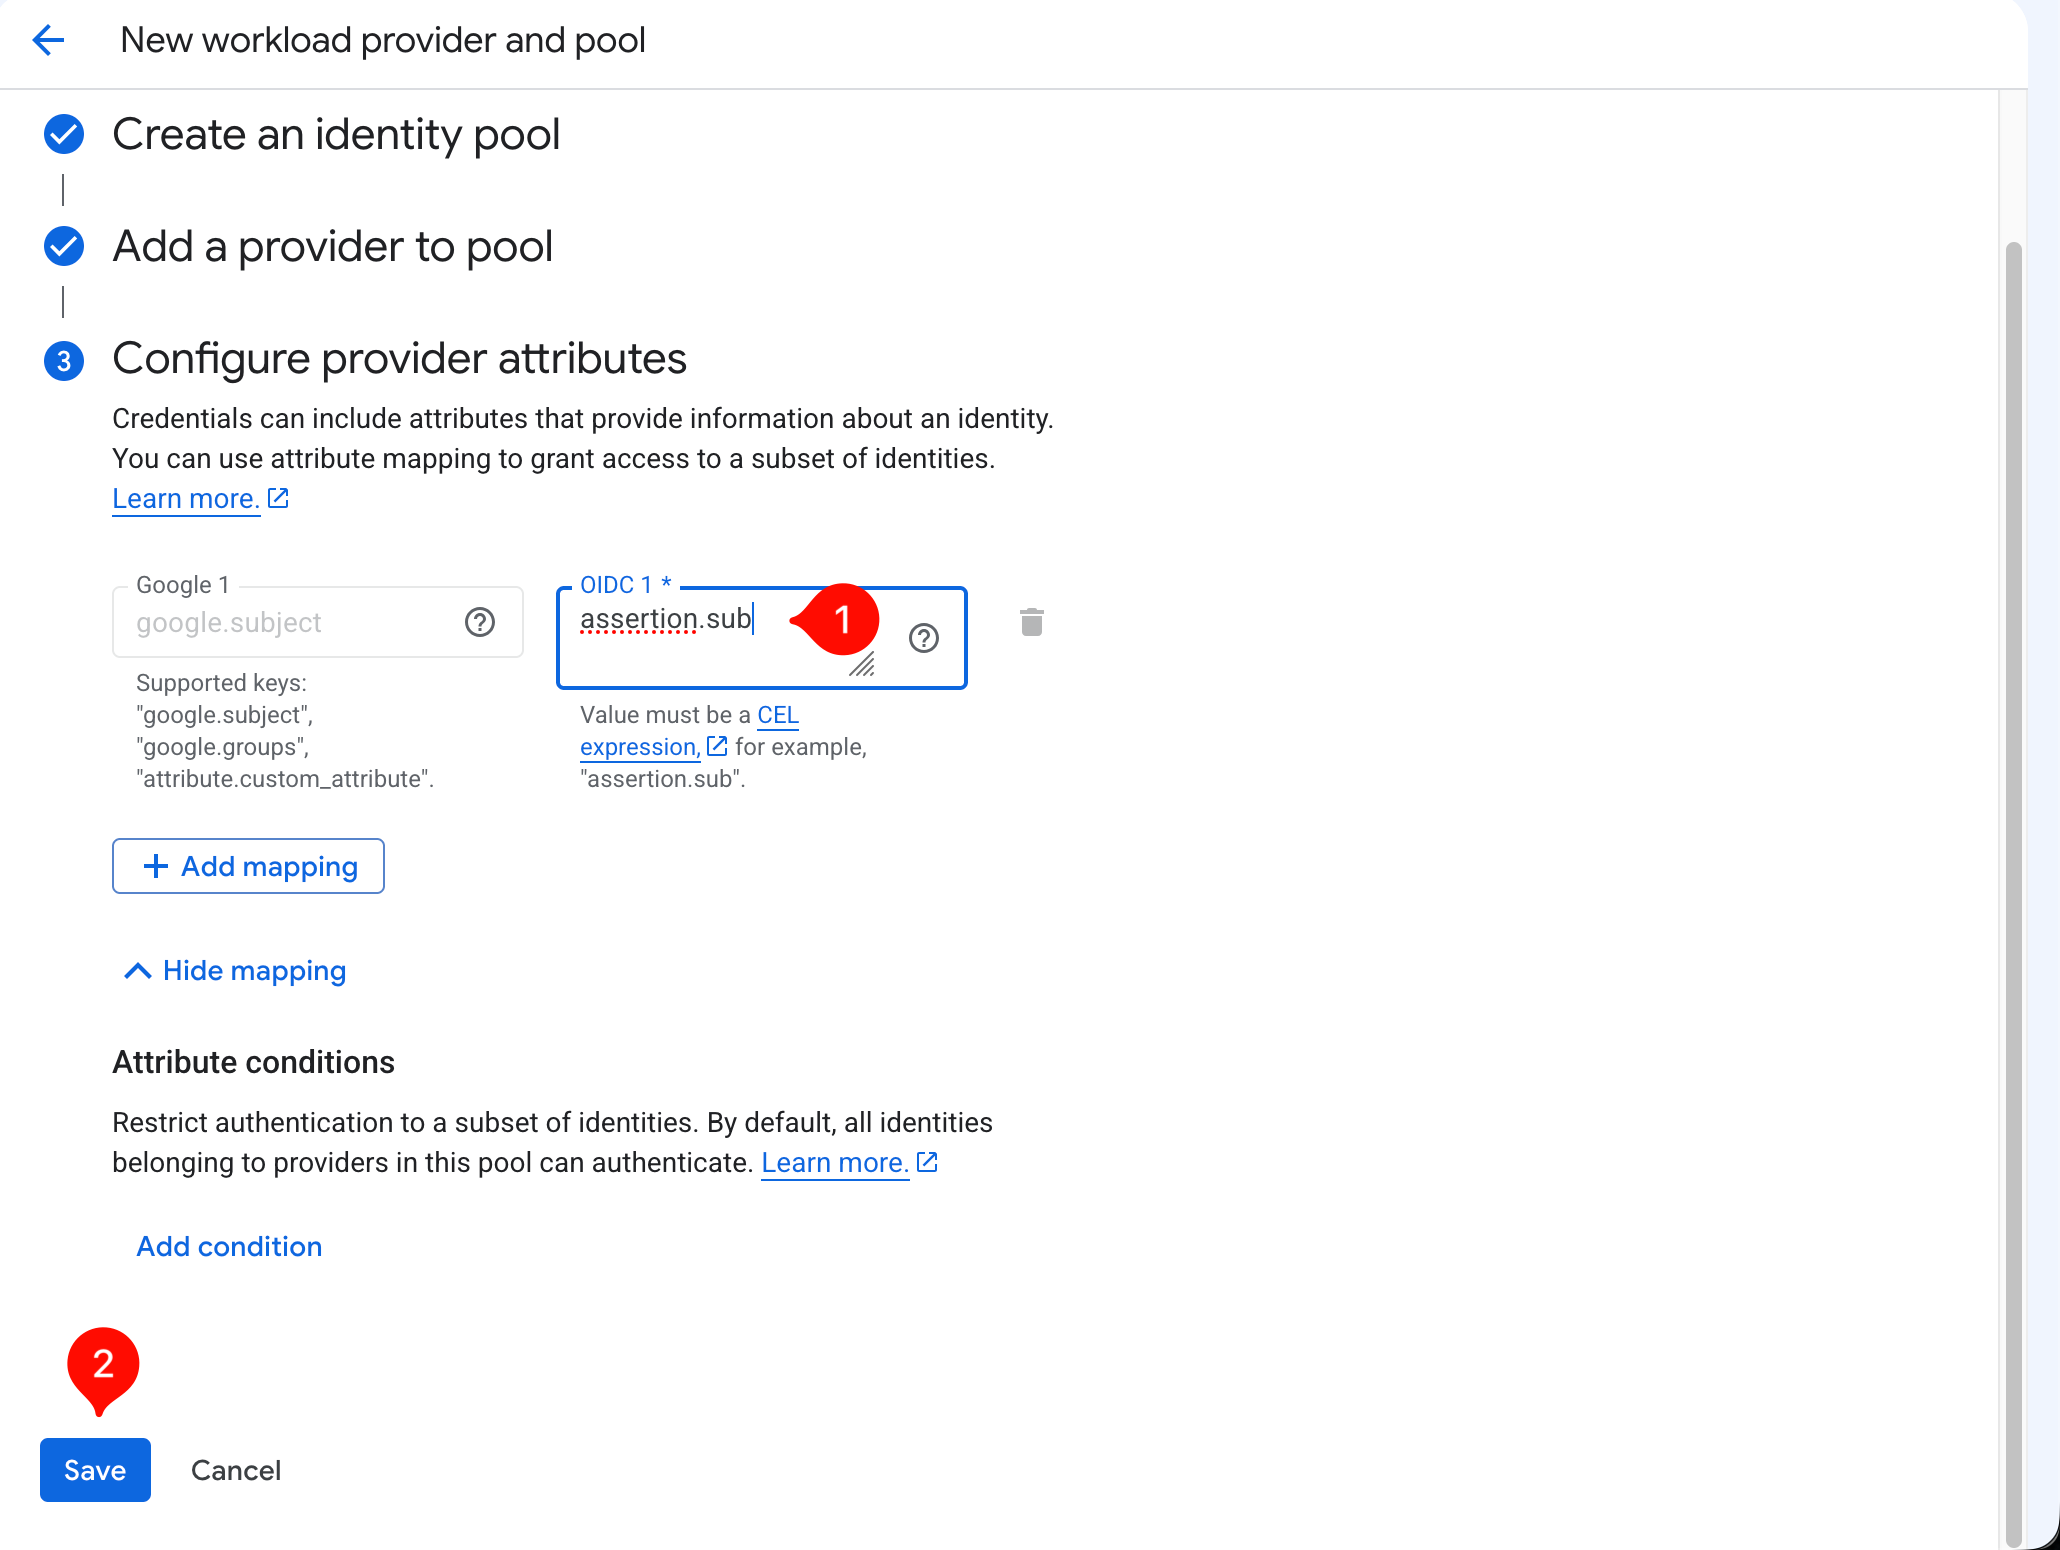Cancel the provider creation
This screenshot has width=2060, height=1550.
[236, 1470]
